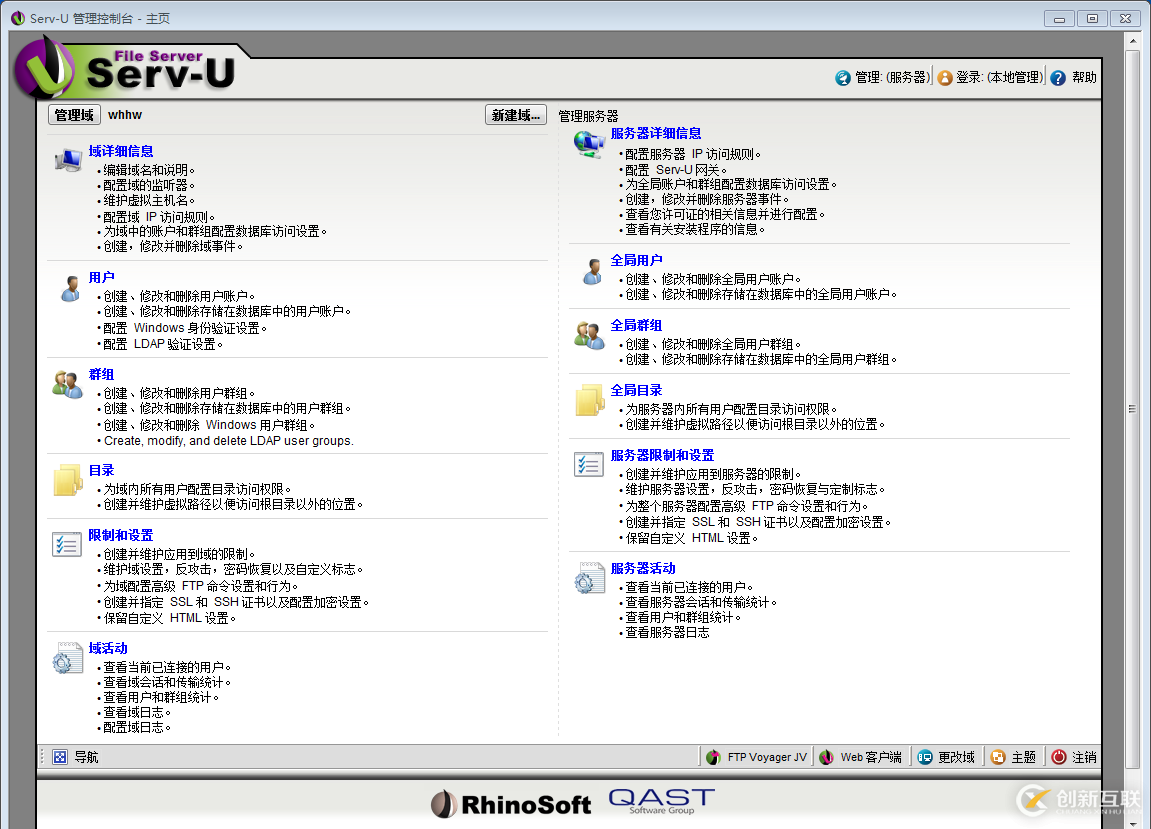Click the 全局群组 double-user icon
The width and height of the screenshot is (1151, 829).
[x=589, y=336]
